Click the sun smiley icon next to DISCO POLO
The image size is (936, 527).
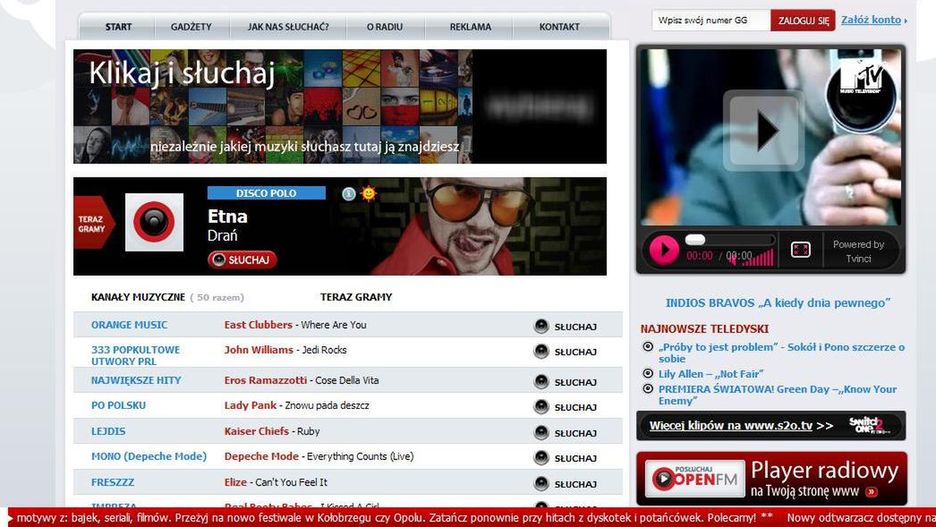pyautogui.click(x=368, y=193)
